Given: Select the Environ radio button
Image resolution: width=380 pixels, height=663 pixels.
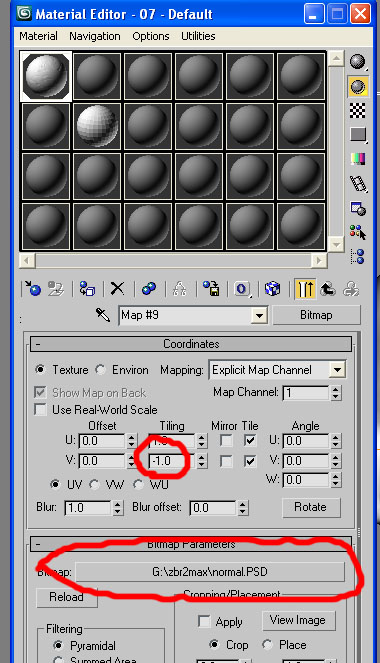Looking at the screenshot, I should point(100,370).
